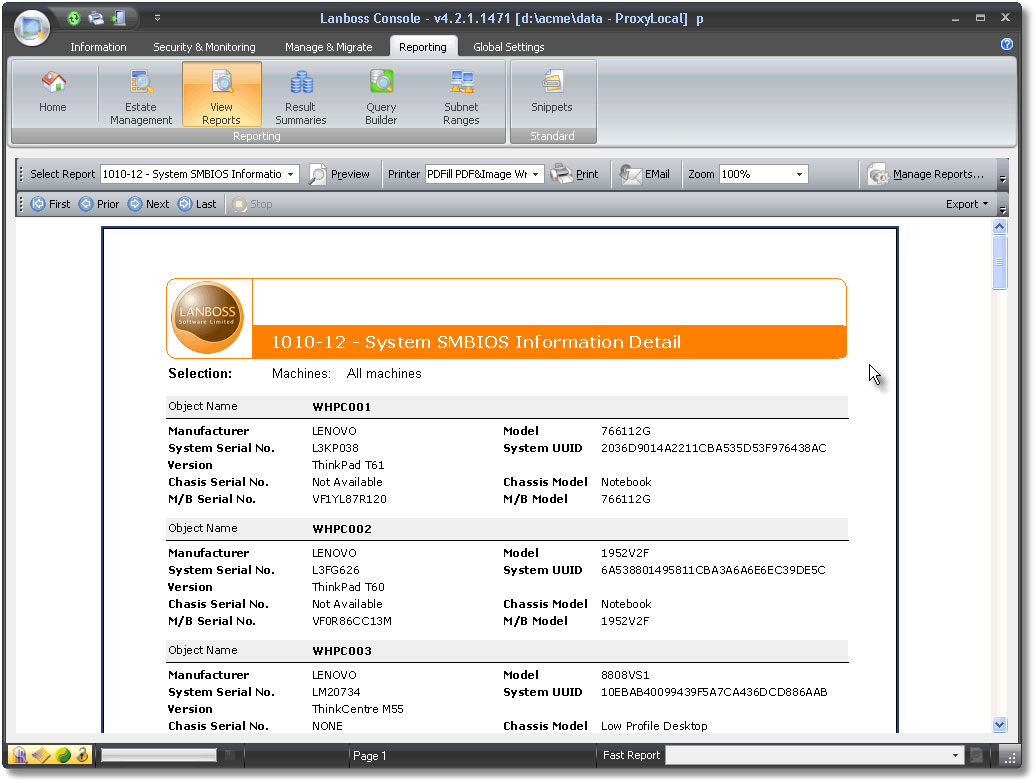Open the Global Settings tab

[509, 47]
